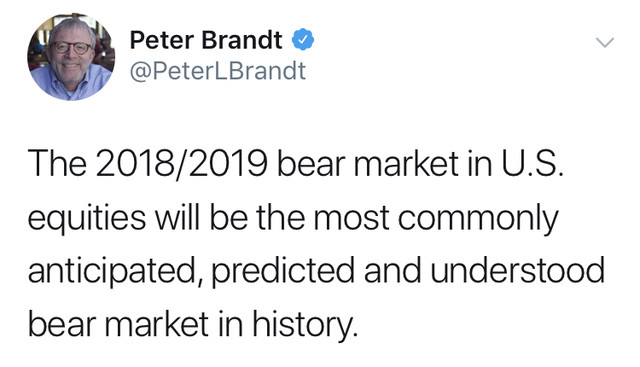Click the word "2018/2019" in tweet
Screen dimensions: 640x367
pyautogui.click(x=182, y=164)
